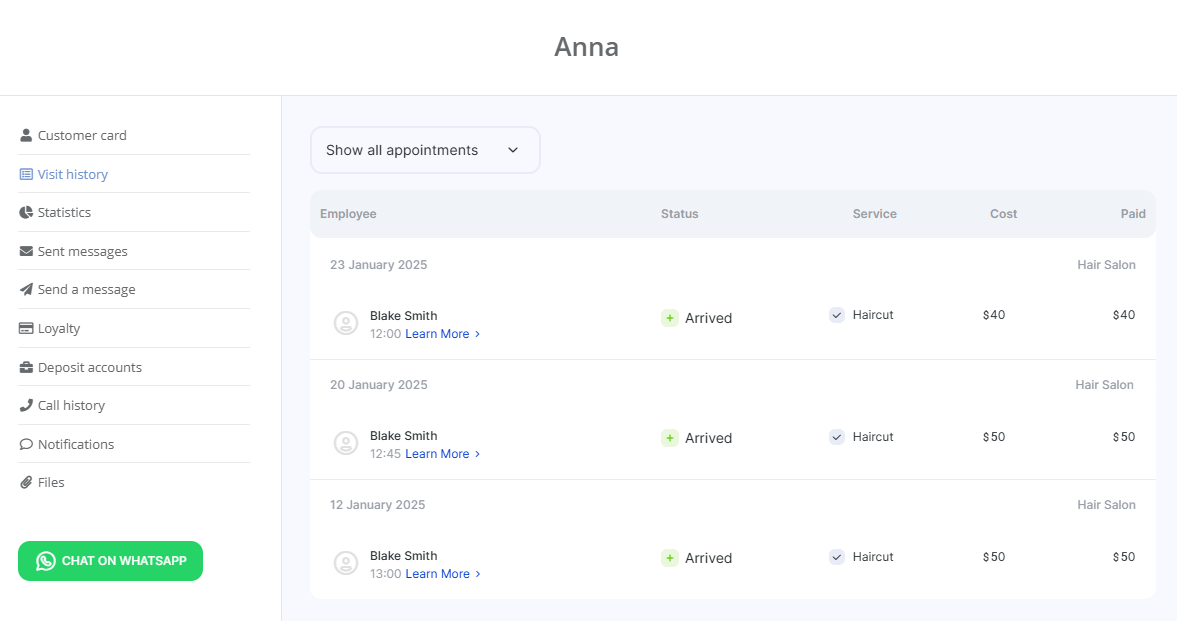
Task: Click the paper plane Send a message icon
Action: pyautogui.click(x=26, y=289)
